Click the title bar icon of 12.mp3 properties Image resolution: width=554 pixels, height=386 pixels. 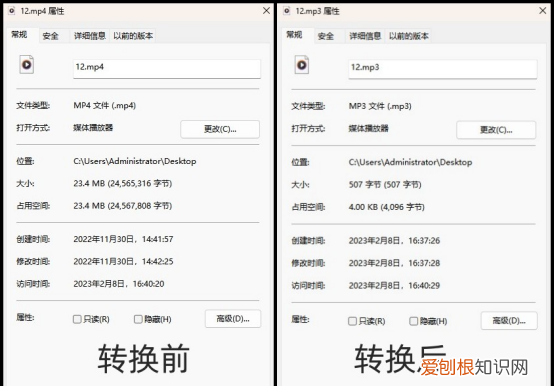[x=287, y=11]
